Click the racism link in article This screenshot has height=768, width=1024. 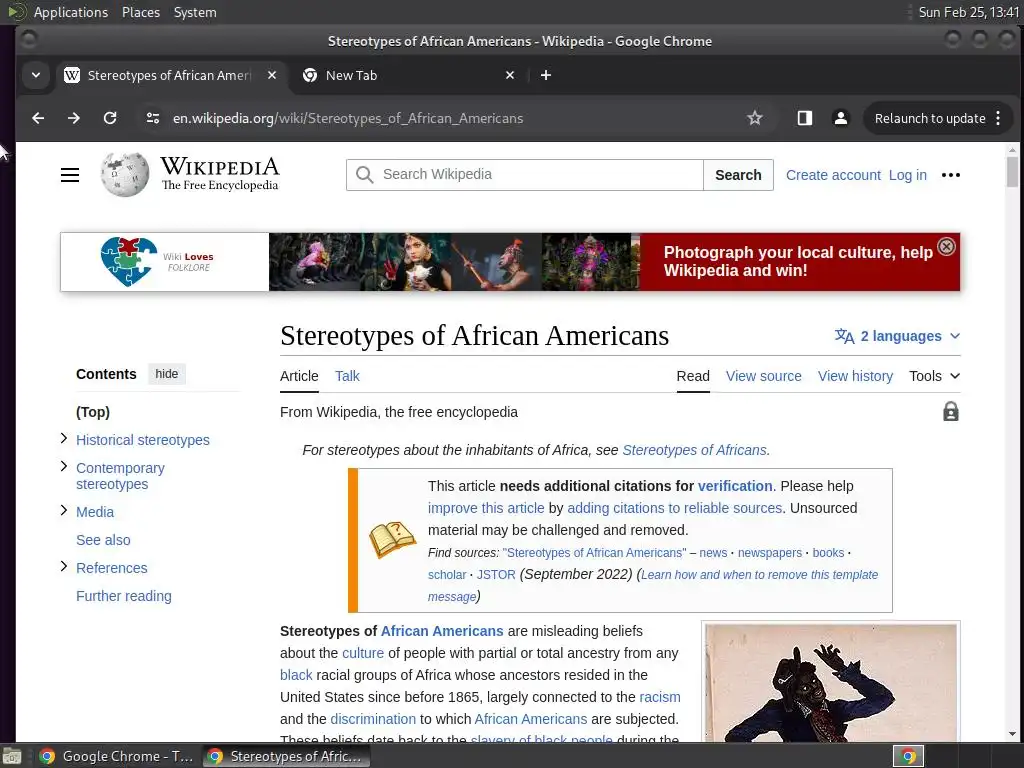(660, 697)
